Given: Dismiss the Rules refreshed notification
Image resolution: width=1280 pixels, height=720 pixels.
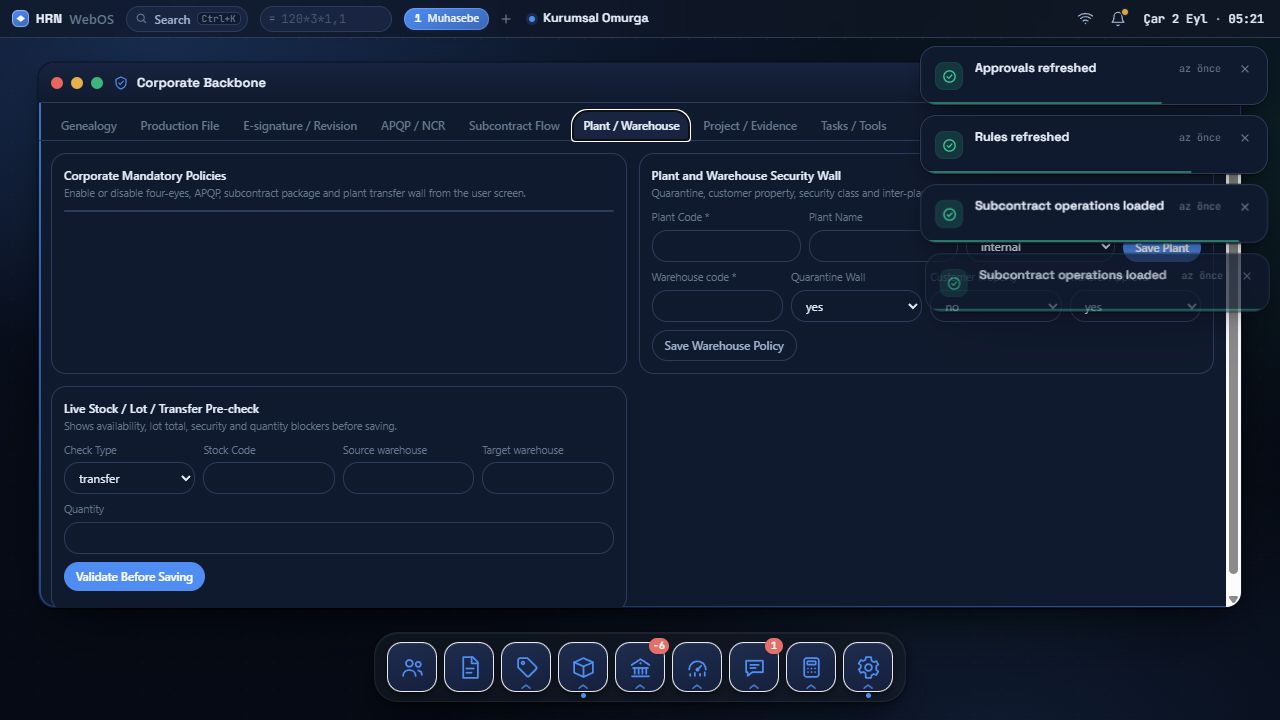Looking at the screenshot, I should point(1245,138).
